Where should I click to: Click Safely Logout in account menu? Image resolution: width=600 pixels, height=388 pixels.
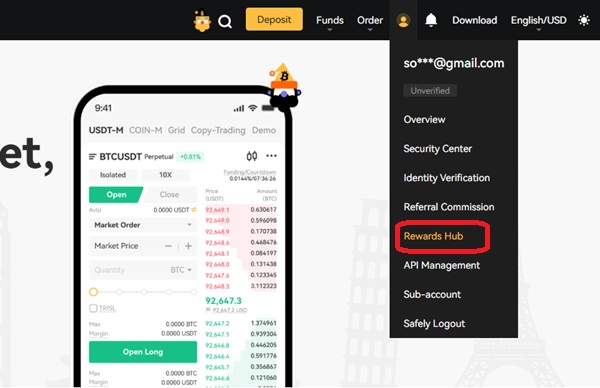pos(434,324)
